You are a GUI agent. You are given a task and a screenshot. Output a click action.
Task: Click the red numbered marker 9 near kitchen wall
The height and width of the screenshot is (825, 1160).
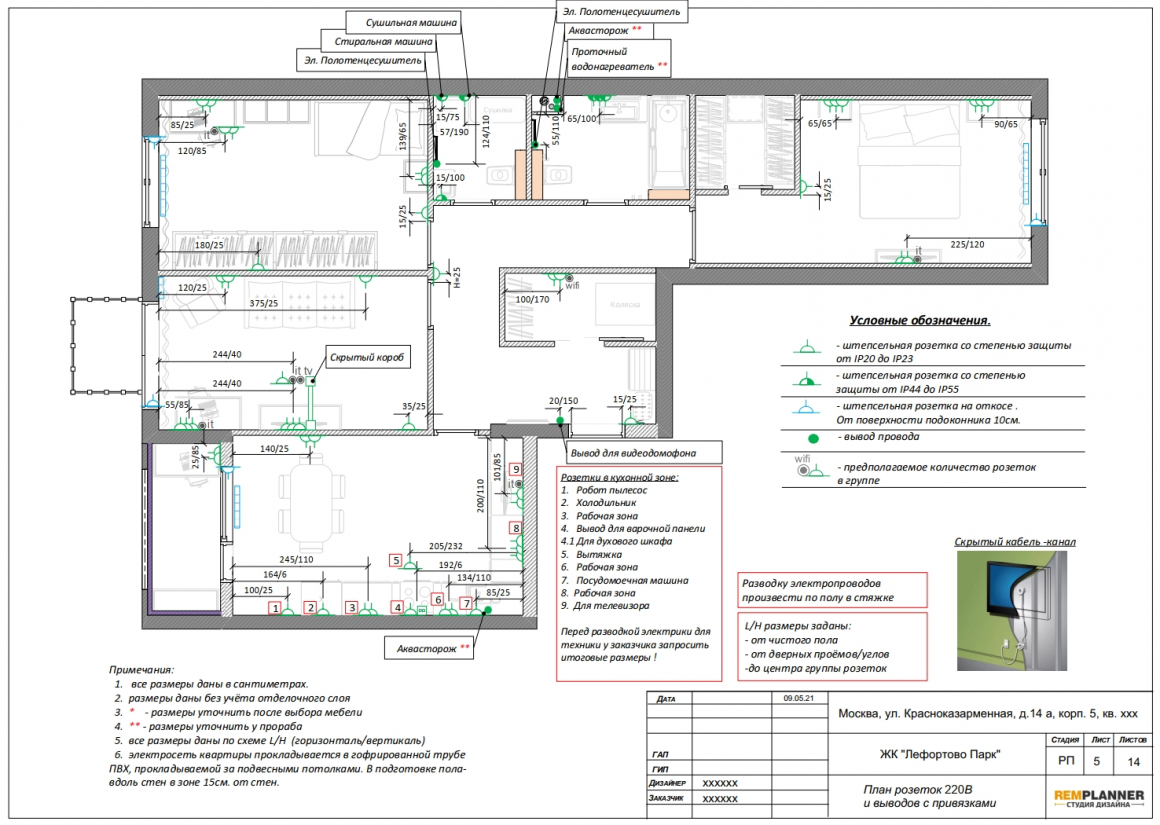[x=516, y=469]
